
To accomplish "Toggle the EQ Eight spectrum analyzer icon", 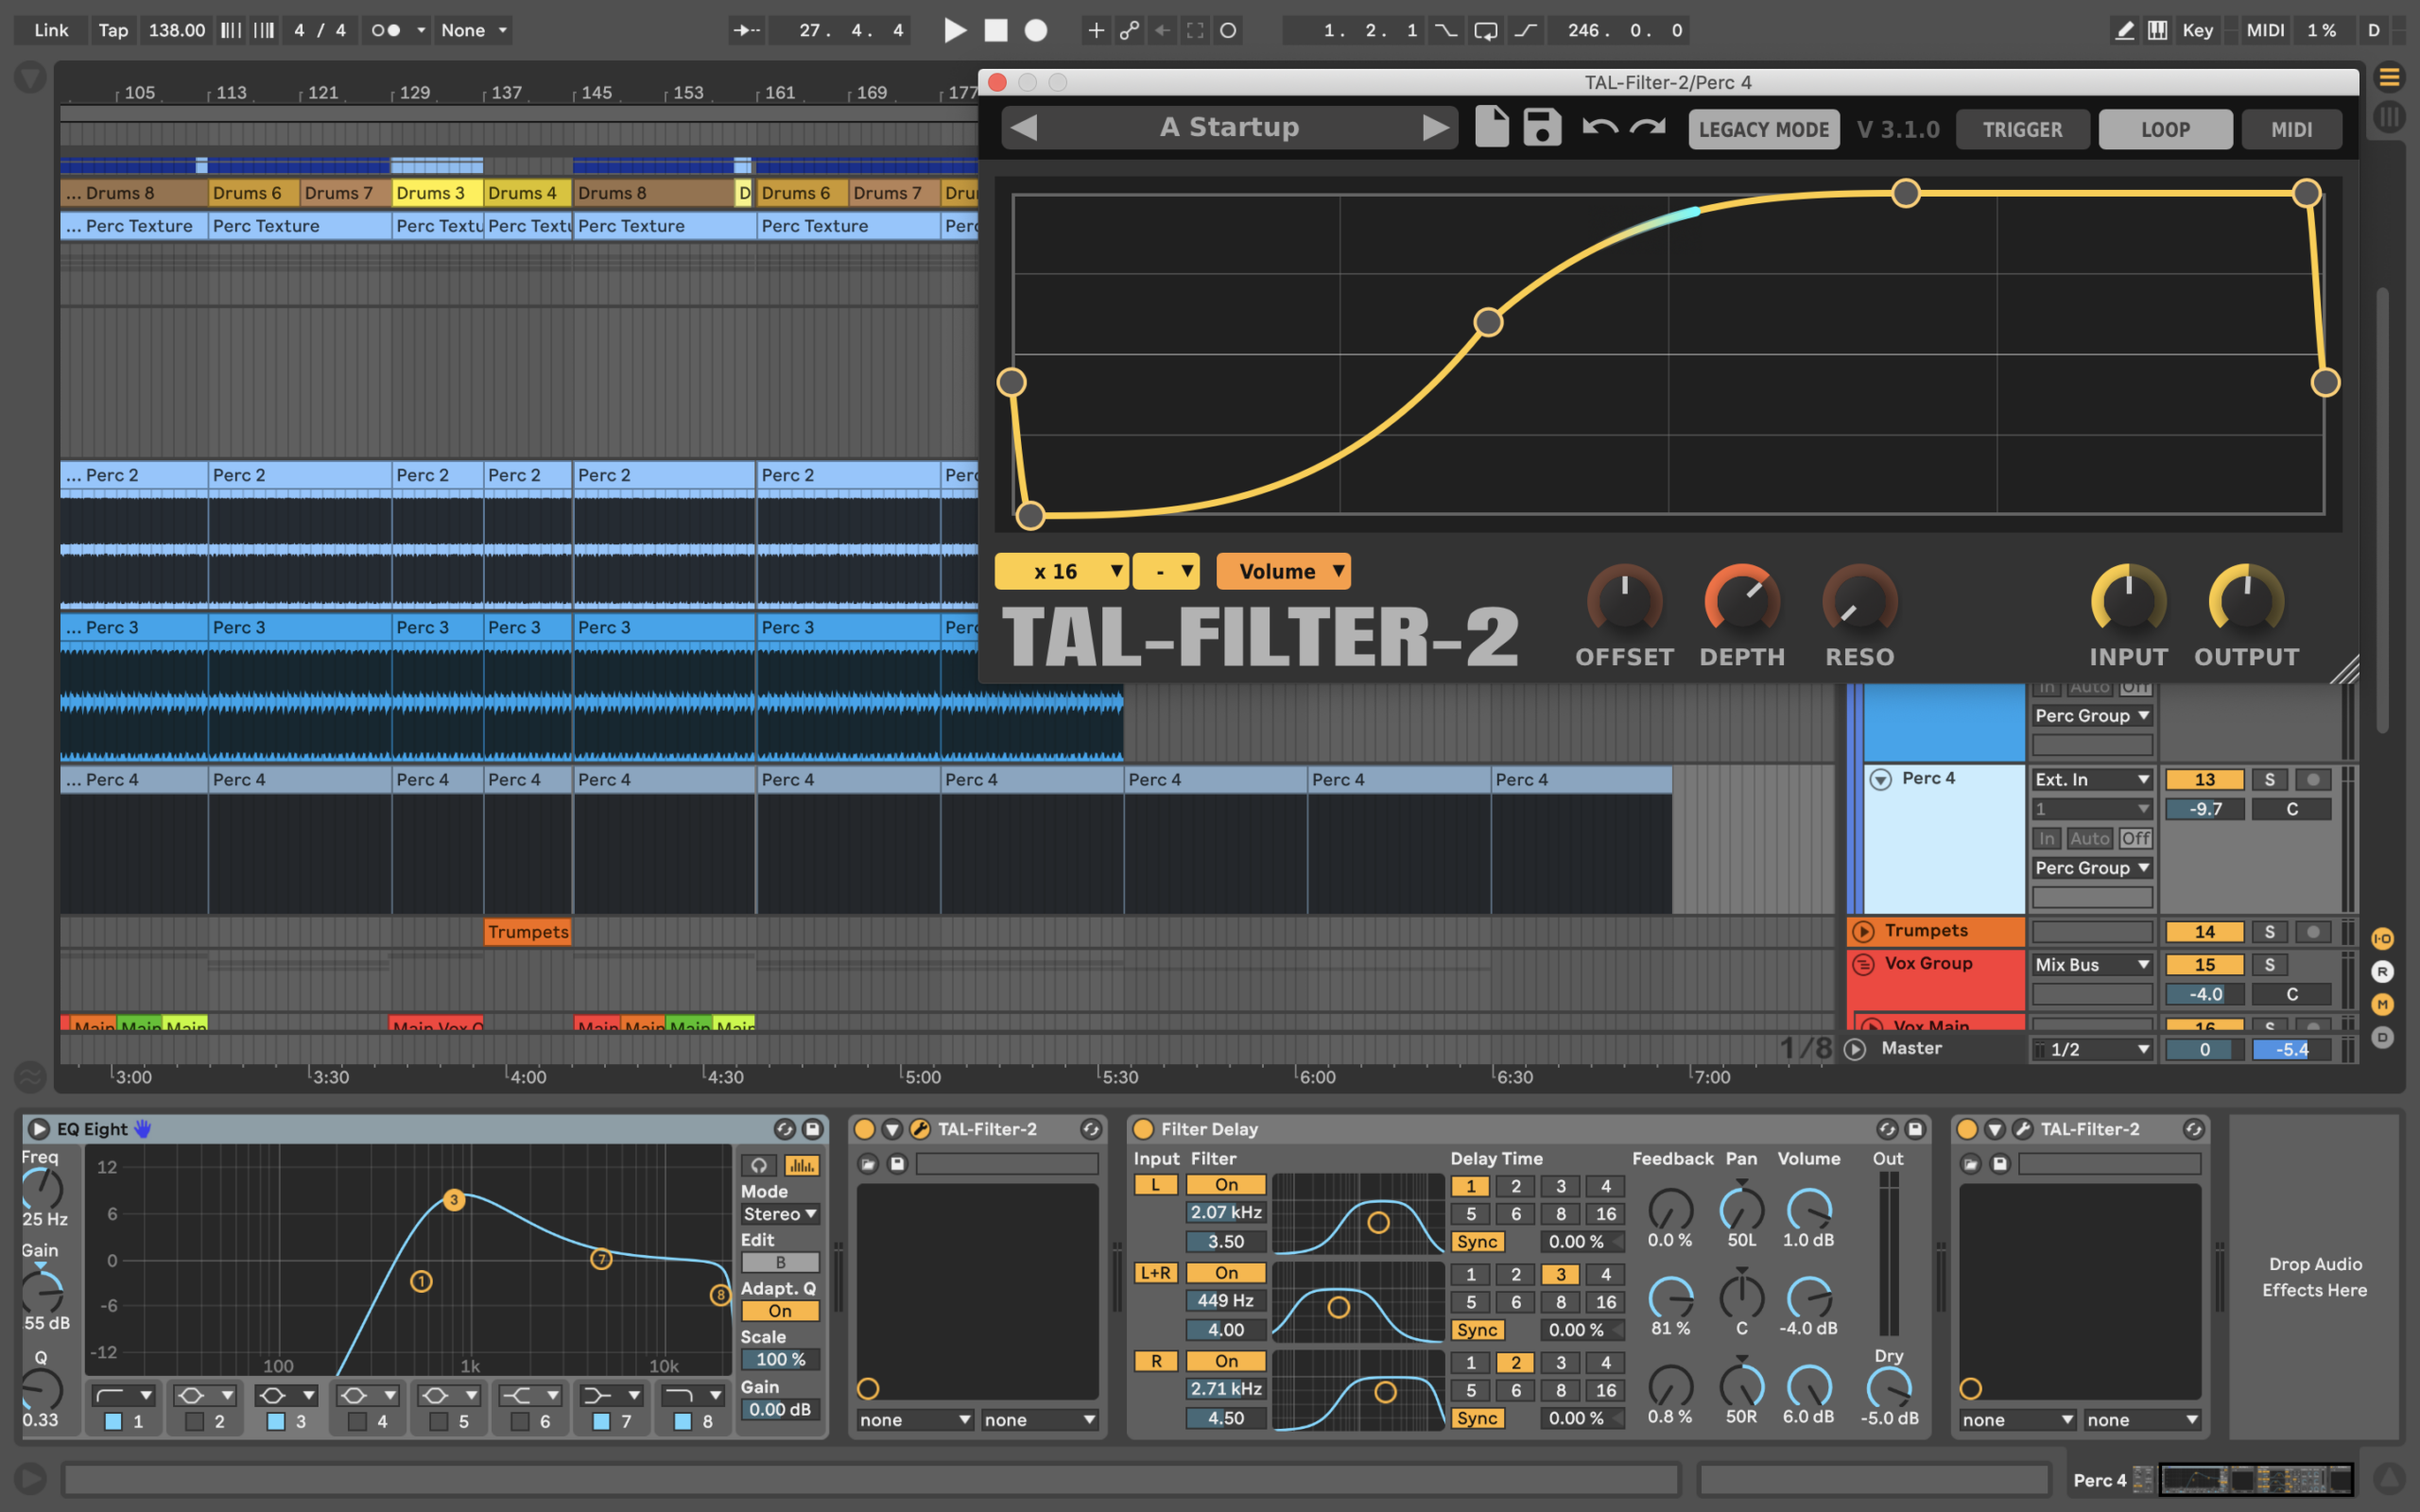I will click(802, 1165).
